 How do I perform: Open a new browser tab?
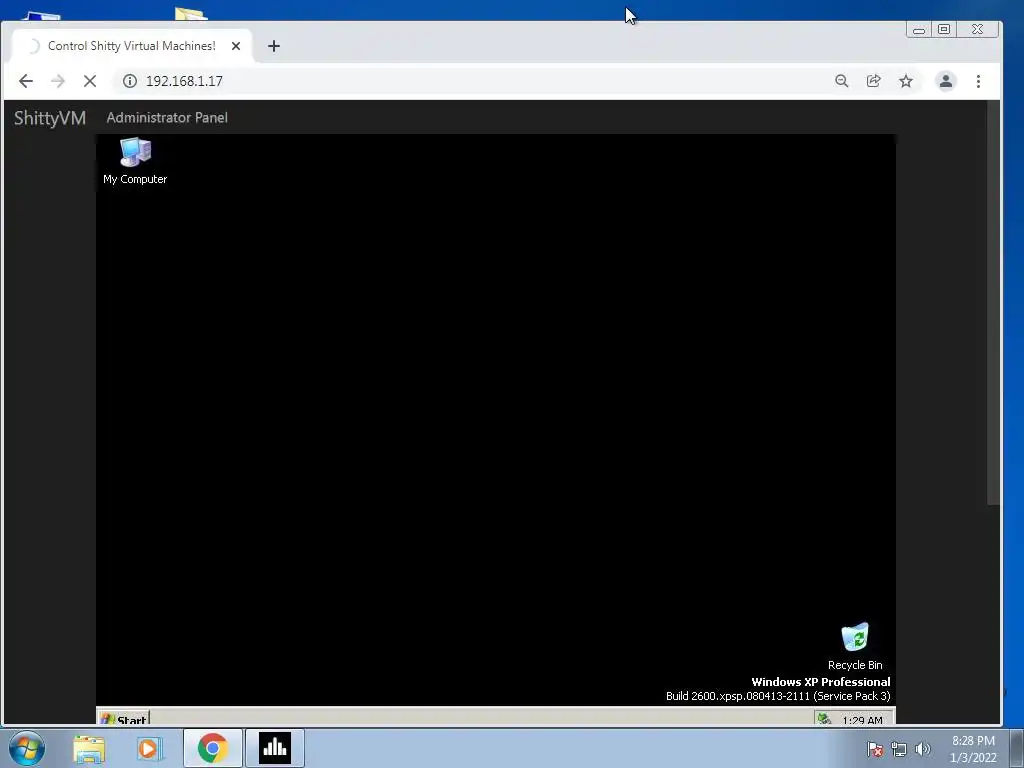click(274, 46)
